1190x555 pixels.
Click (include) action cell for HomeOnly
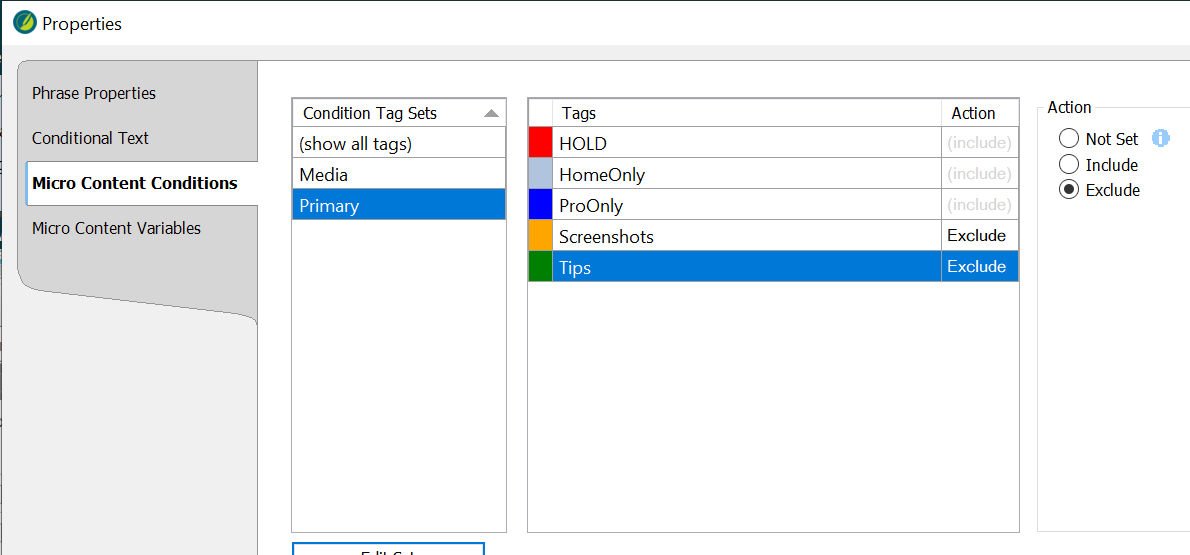pyautogui.click(x=980, y=174)
